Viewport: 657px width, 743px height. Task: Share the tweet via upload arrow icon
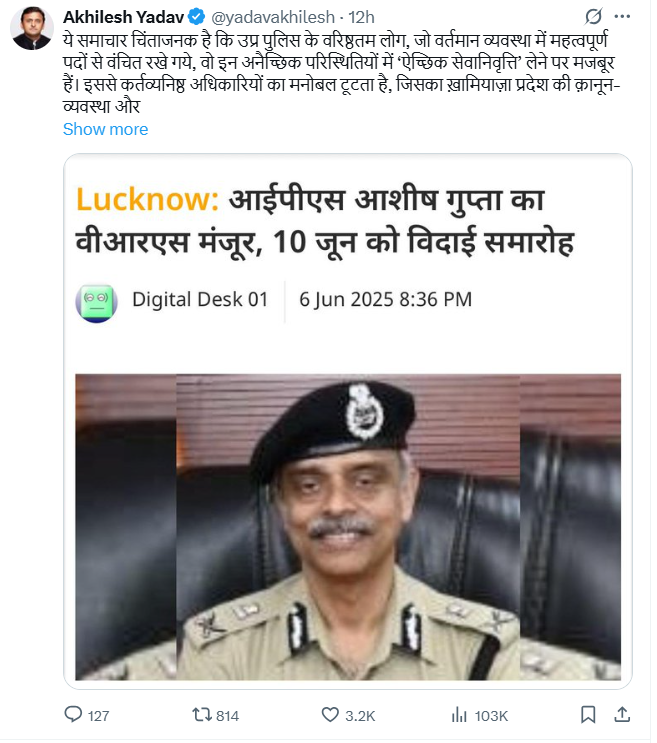[x=622, y=714]
